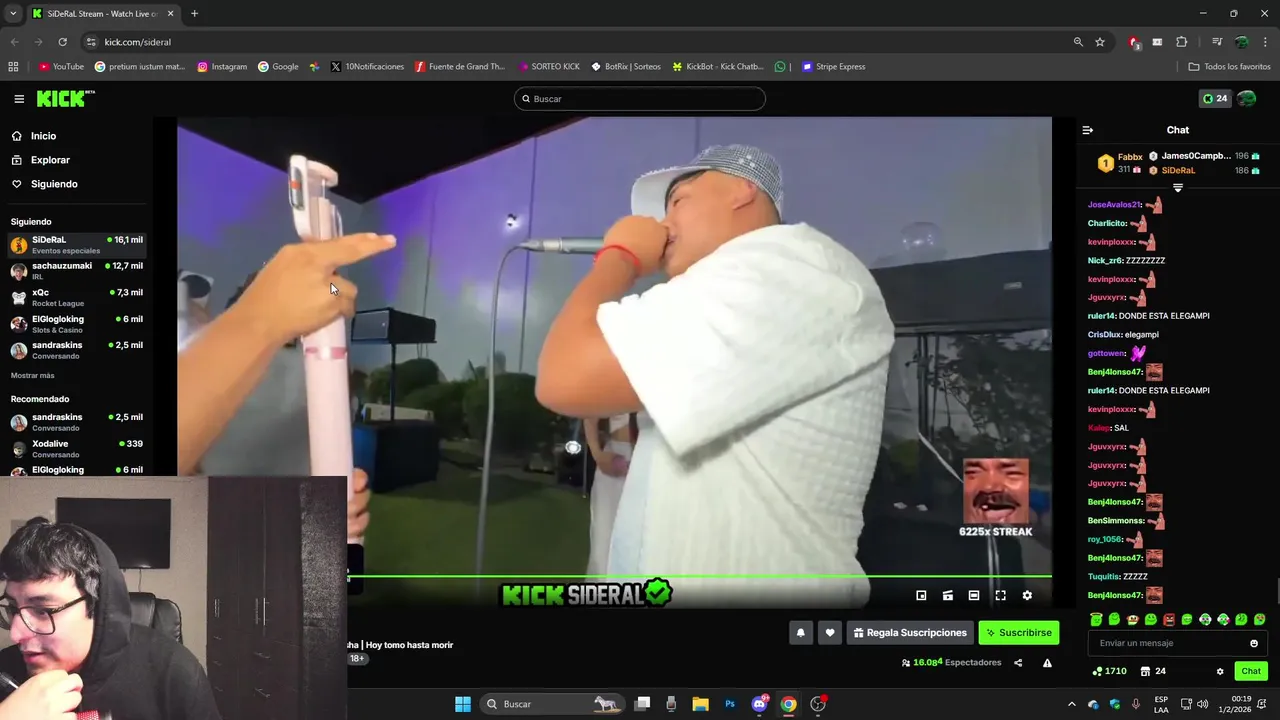
Task: Click the chat scrollbar
Action: click(x=1277, y=591)
